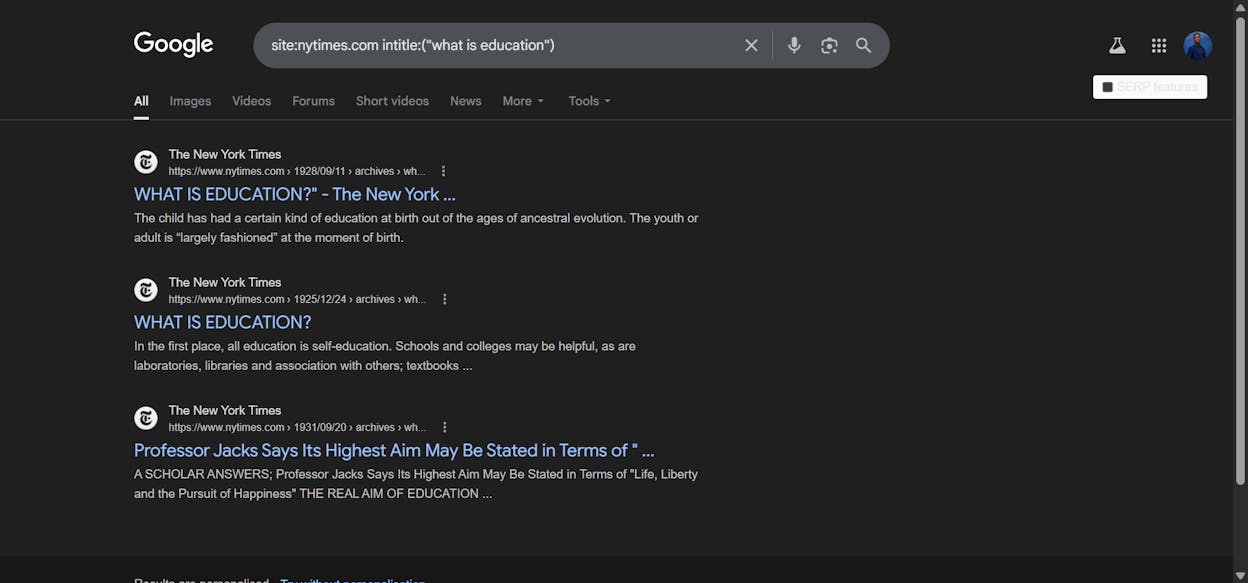Screen dimensions: 1248x583
Task: Open the Google apps grid
Action: 1159,45
